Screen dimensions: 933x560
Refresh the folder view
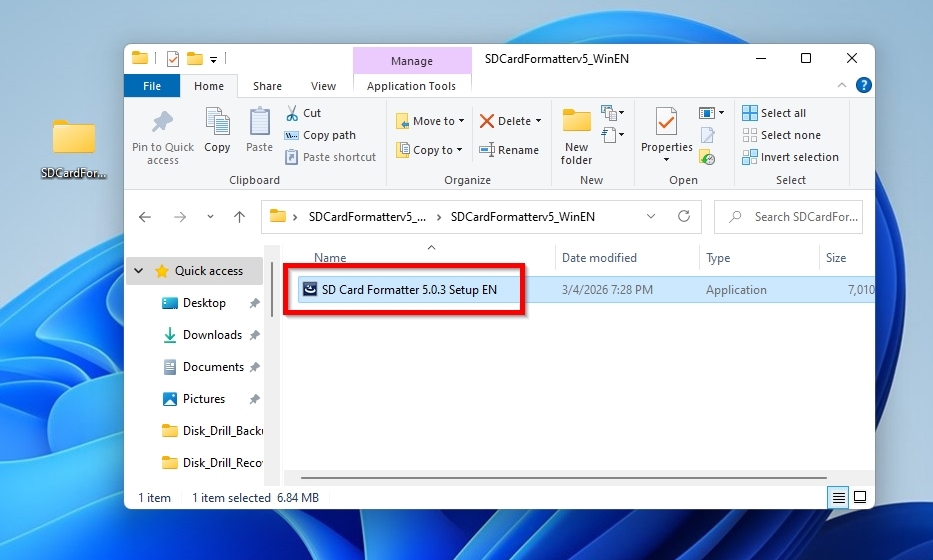point(684,216)
